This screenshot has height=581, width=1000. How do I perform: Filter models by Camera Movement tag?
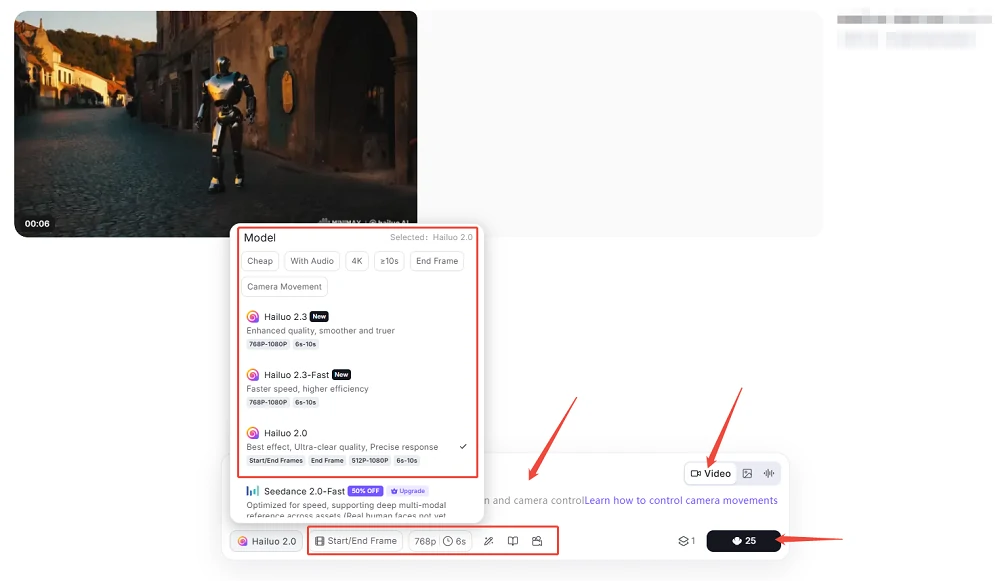tap(284, 286)
